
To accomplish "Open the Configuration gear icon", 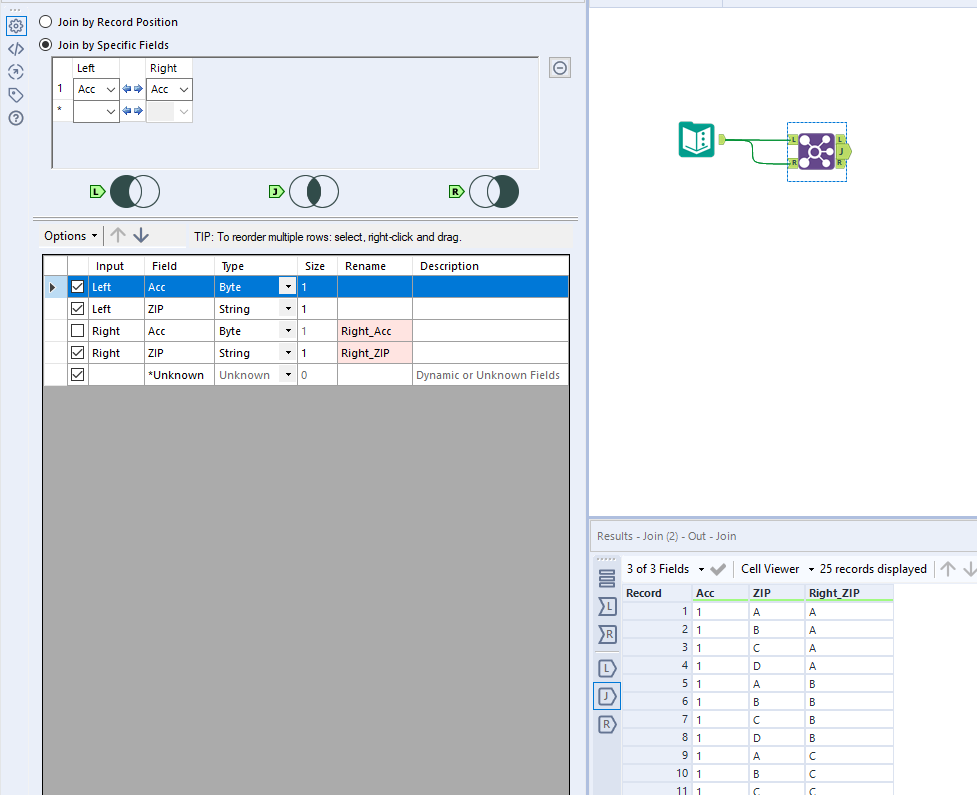I will tap(15, 27).
